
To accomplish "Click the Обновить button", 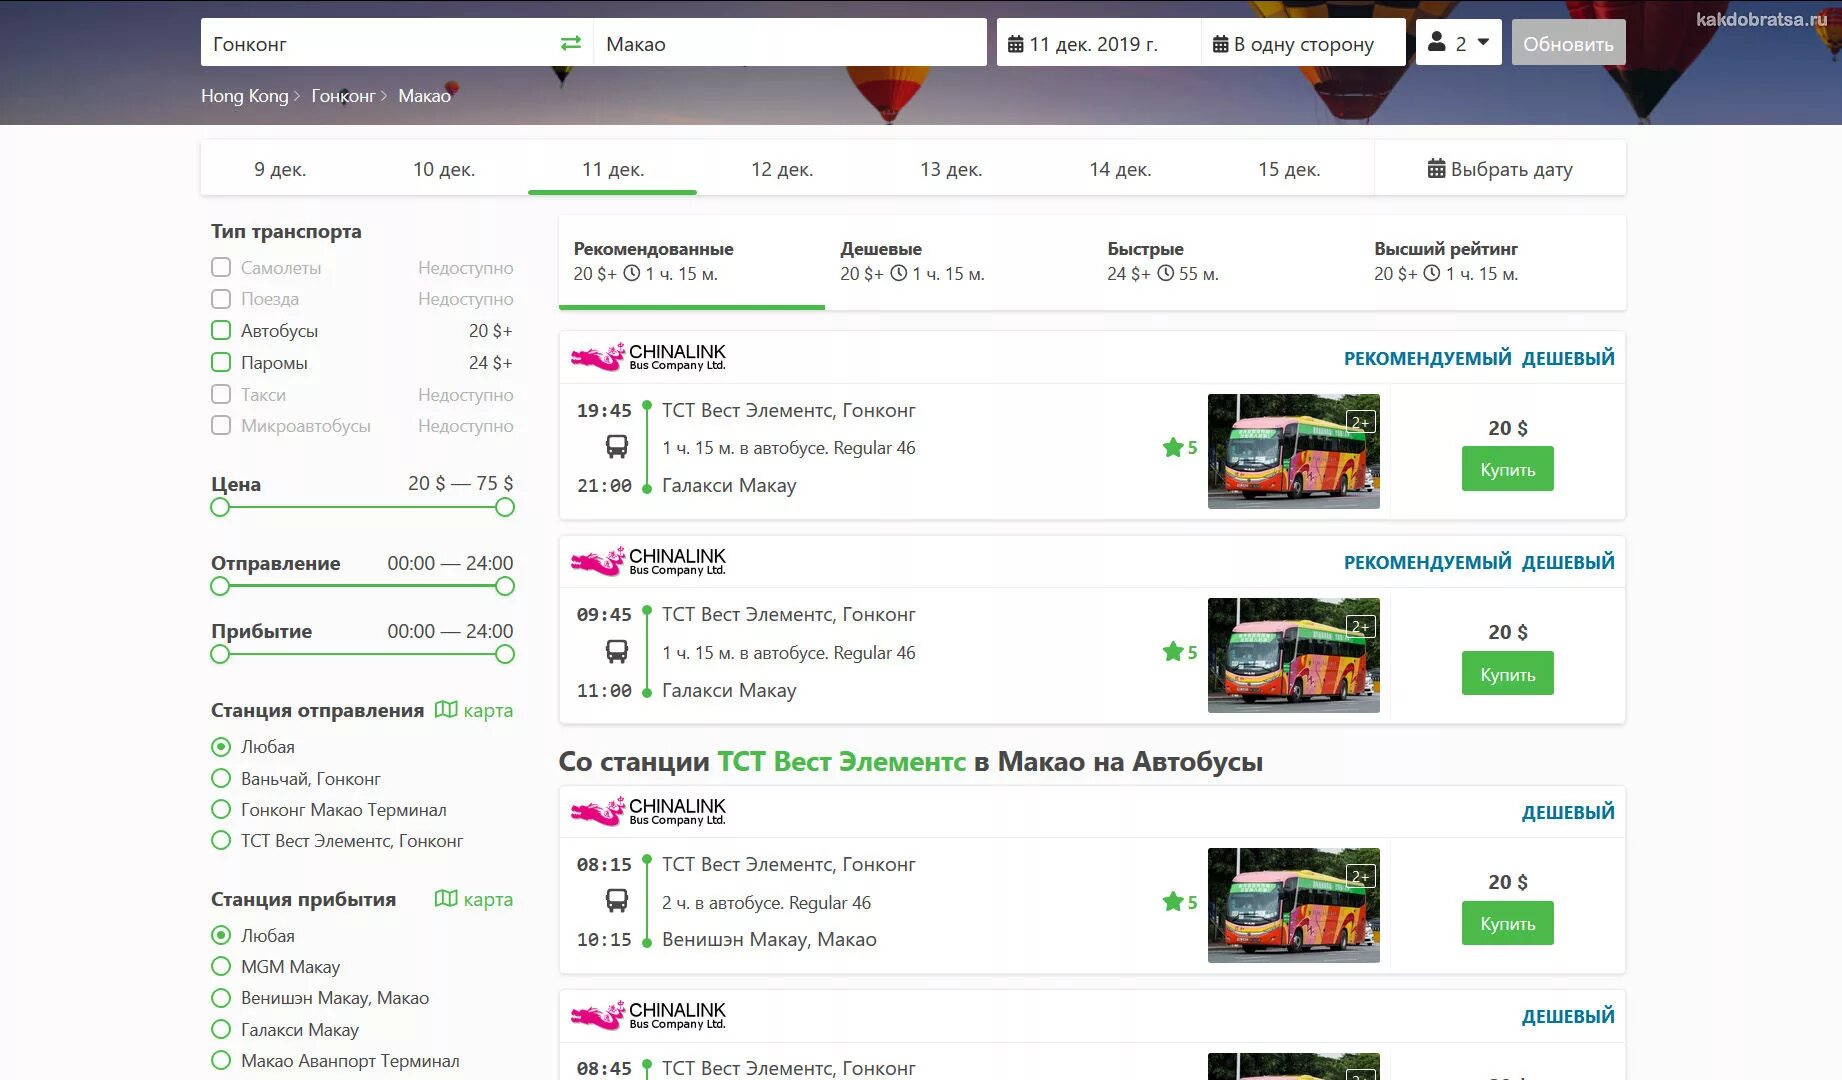I will pos(1568,43).
